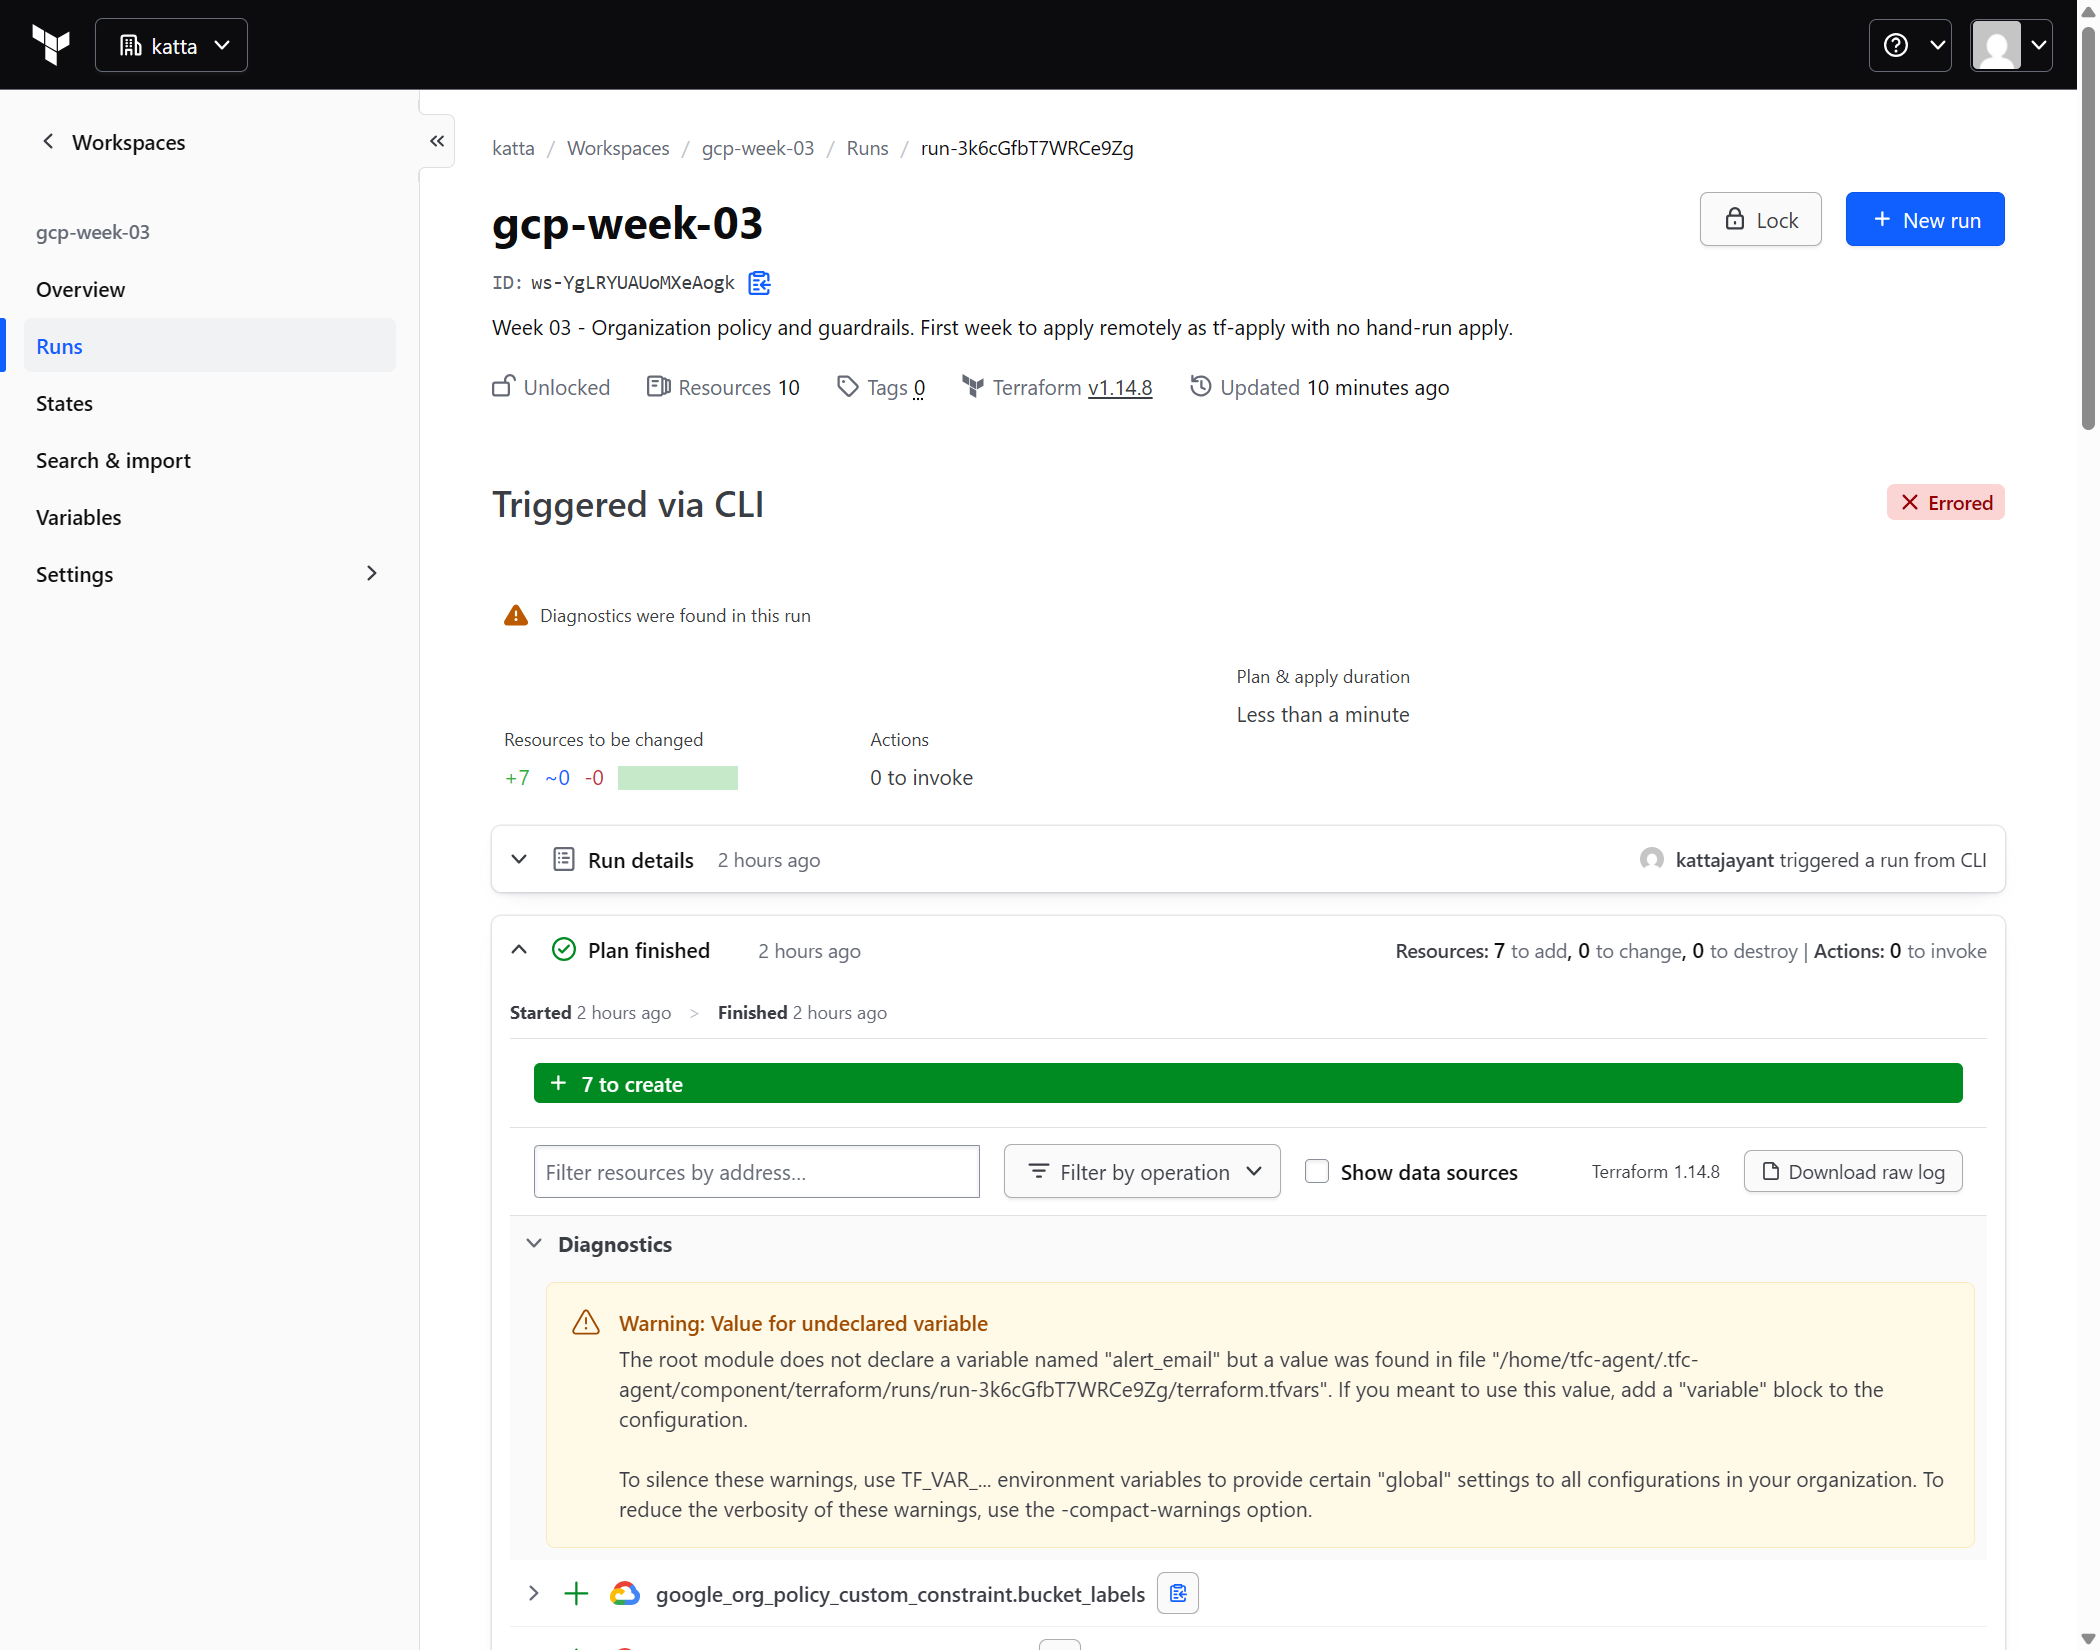Open the Terraform v1.14.8 version link

pos(1120,387)
